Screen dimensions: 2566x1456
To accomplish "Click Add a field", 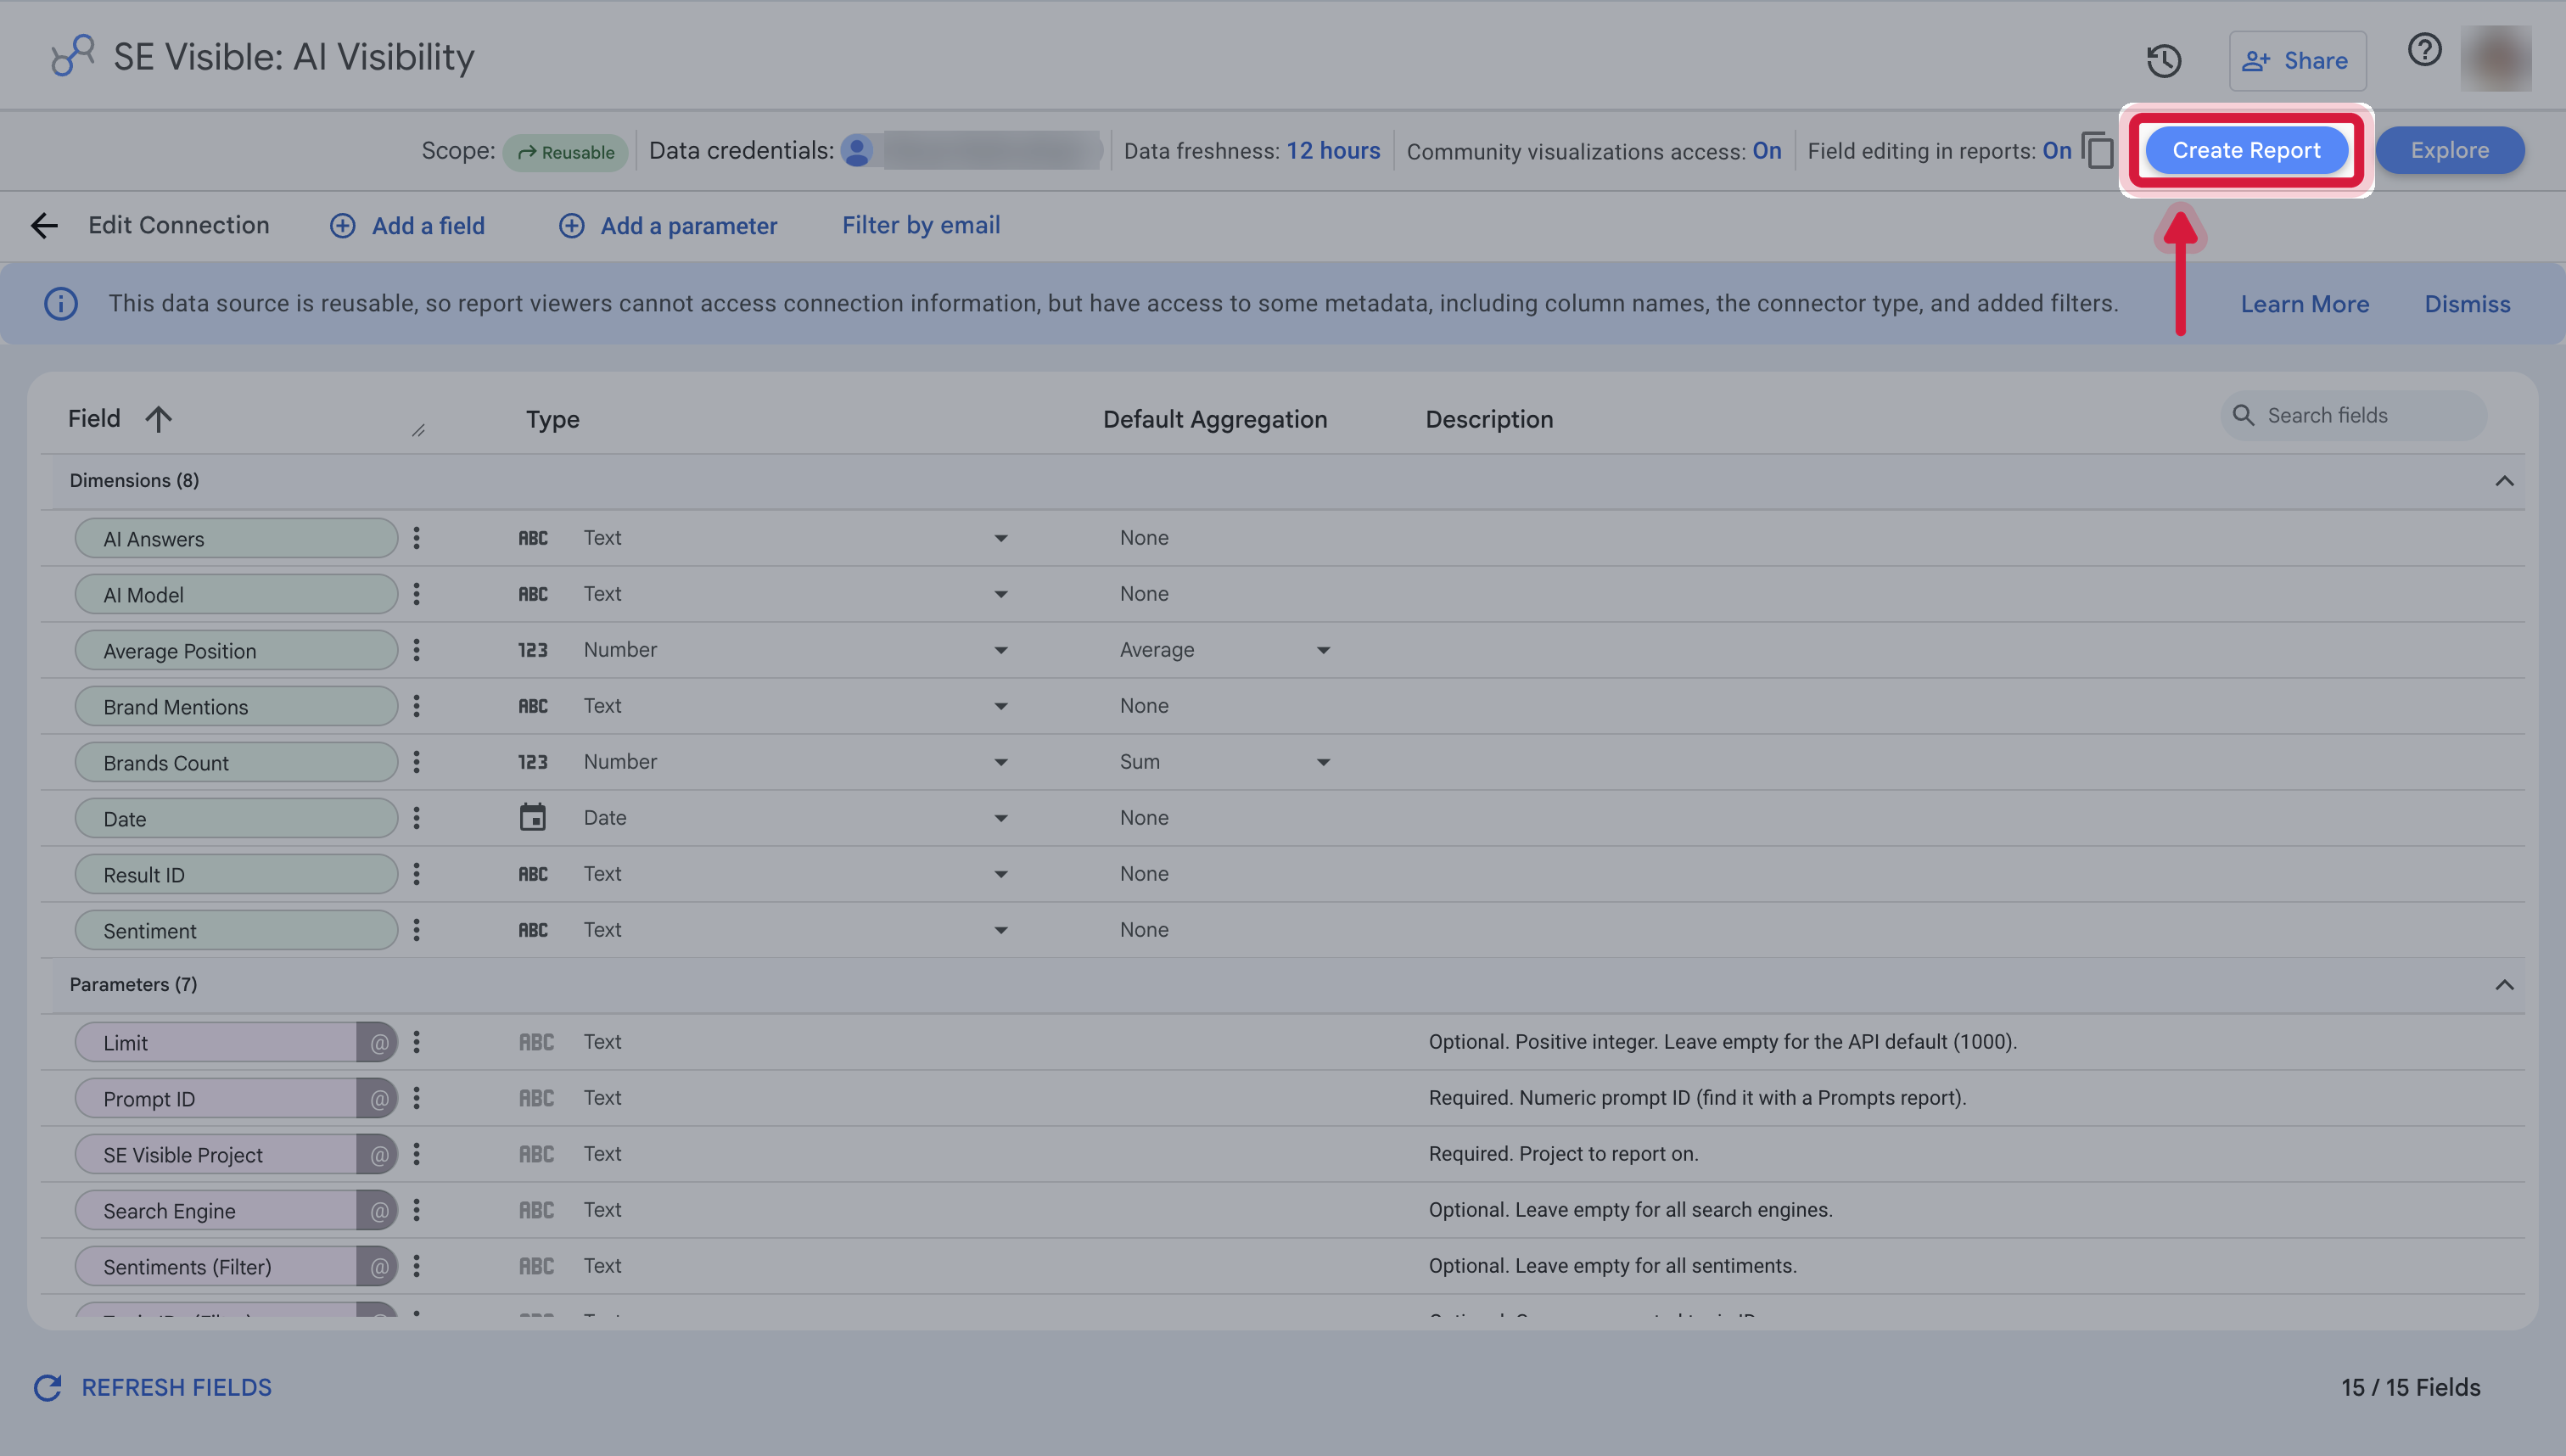I will (x=407, y=226).
